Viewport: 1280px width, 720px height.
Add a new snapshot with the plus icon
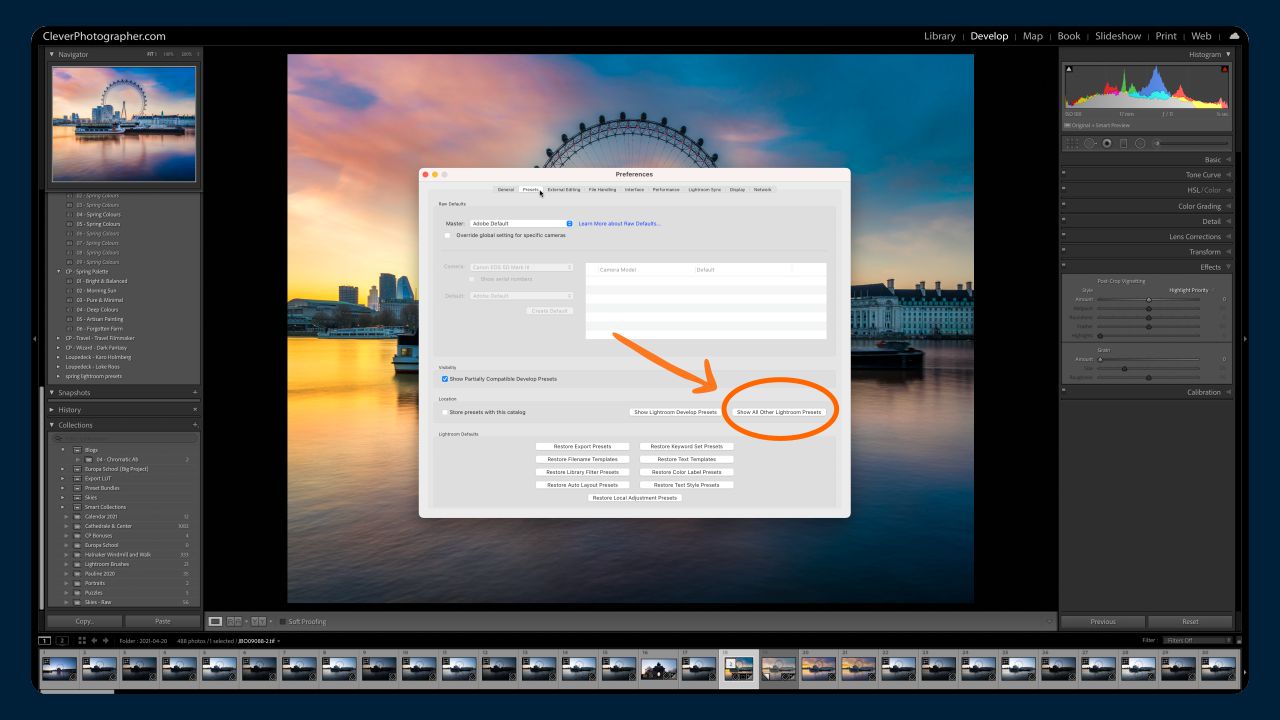click(195, 393)
